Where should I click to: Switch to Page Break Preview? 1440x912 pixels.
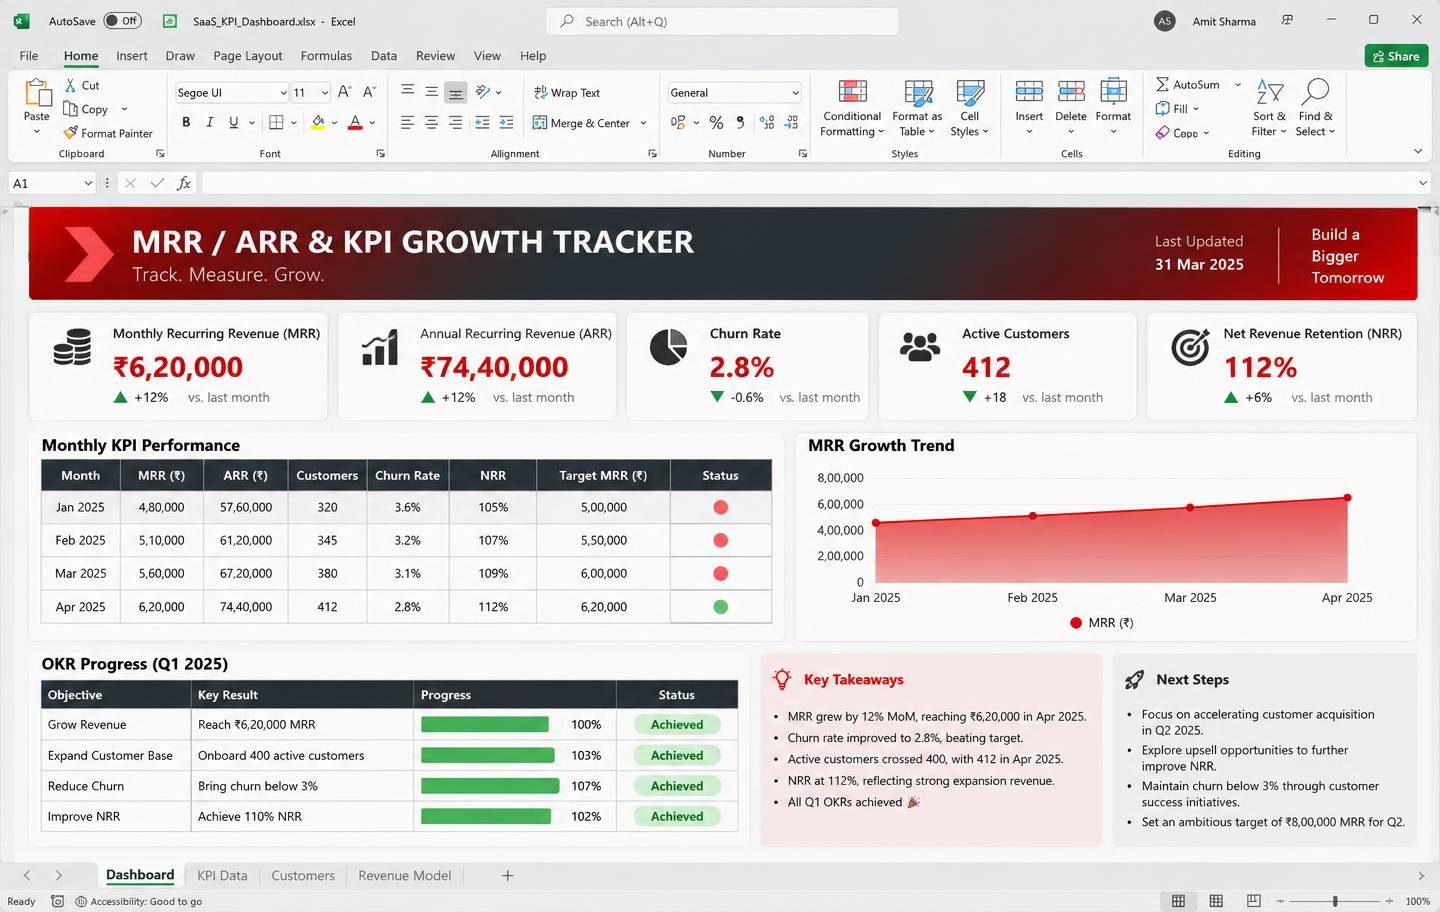click(x=1254, y=901)
